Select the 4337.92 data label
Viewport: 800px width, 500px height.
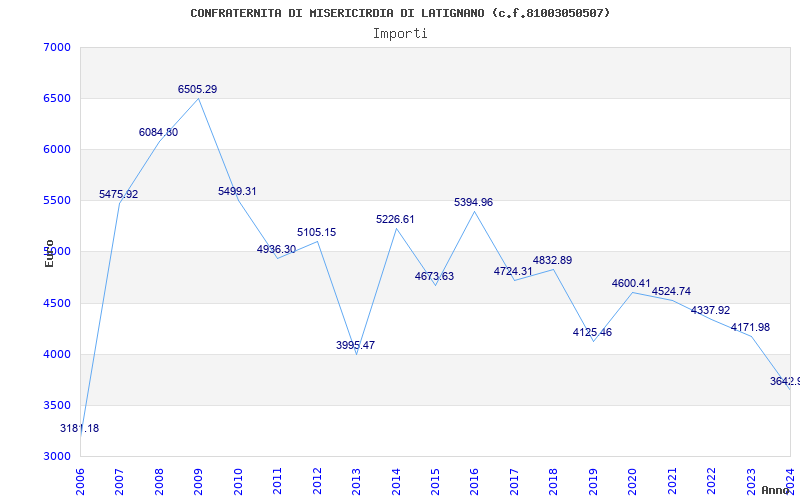711,310
